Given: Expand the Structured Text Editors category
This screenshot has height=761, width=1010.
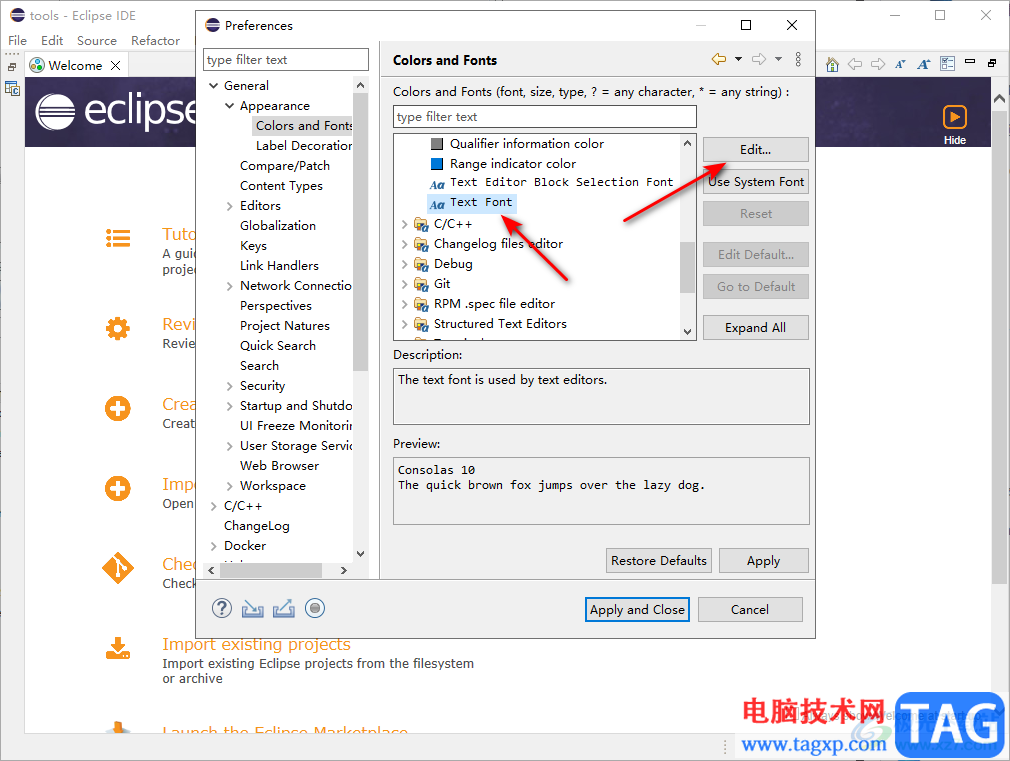Looking at the screenshot, I should [404, 323].
